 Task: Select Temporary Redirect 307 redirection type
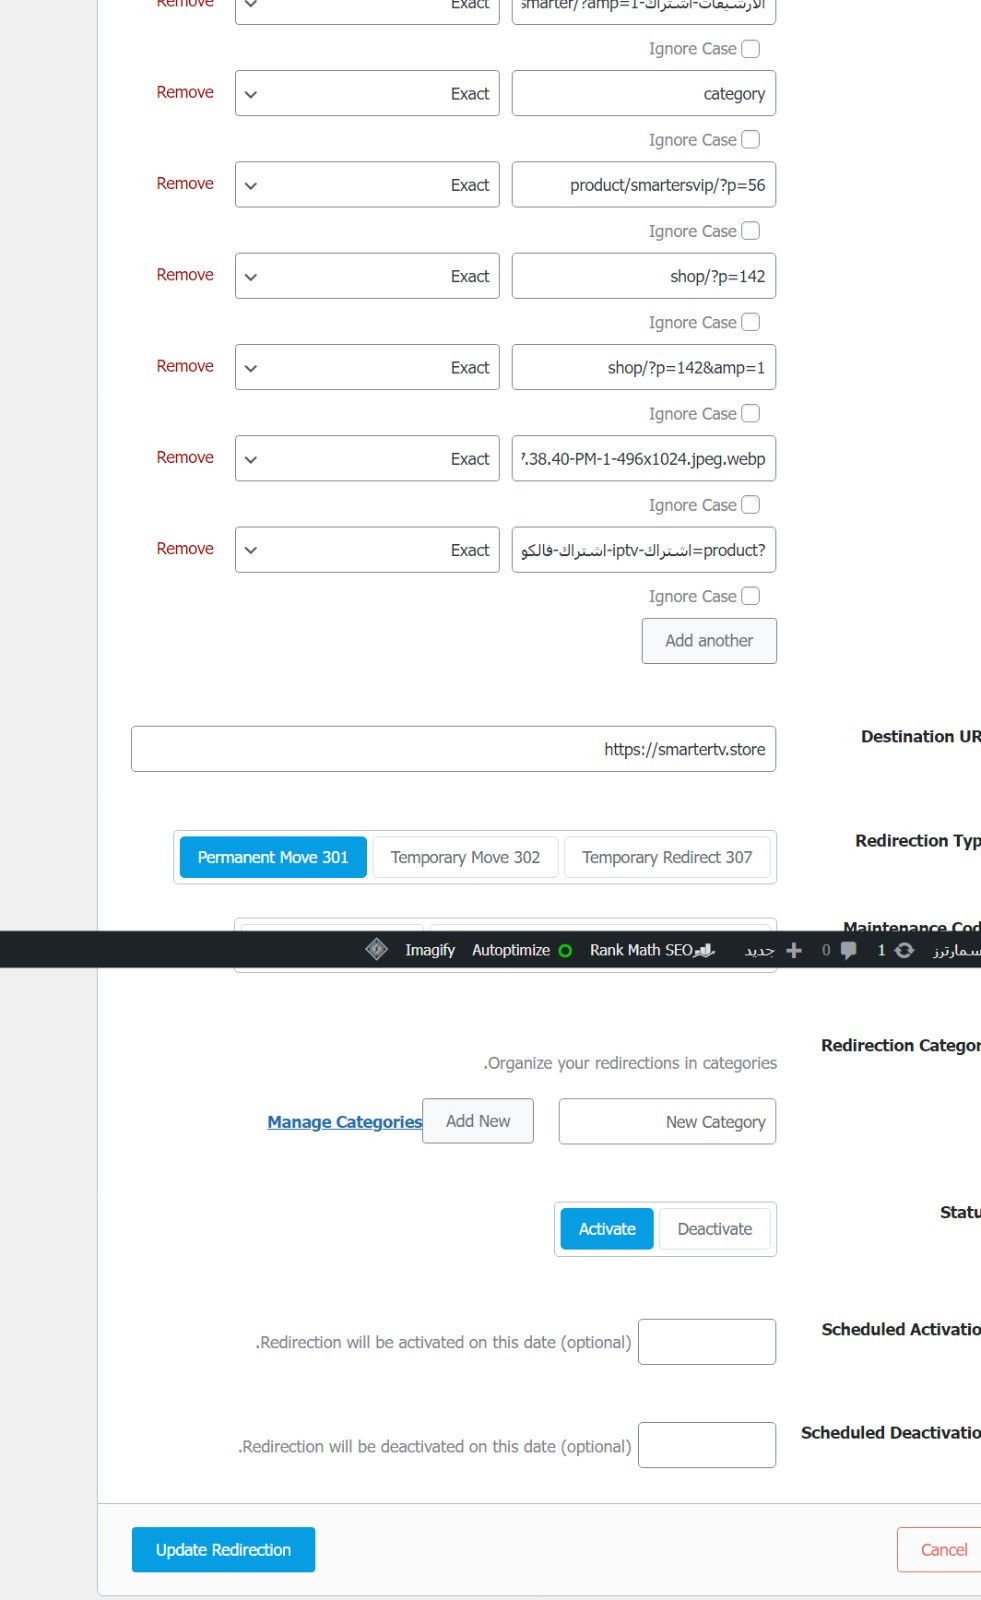667,857
